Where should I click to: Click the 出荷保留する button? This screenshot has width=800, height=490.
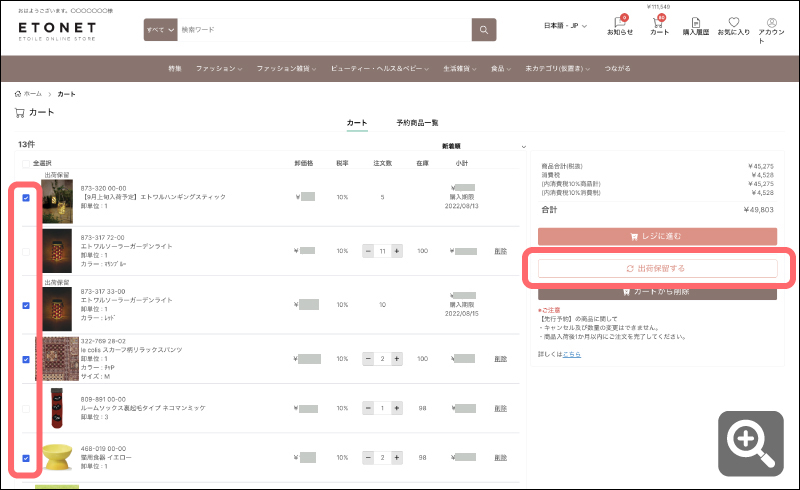click(x=657, y=268)
